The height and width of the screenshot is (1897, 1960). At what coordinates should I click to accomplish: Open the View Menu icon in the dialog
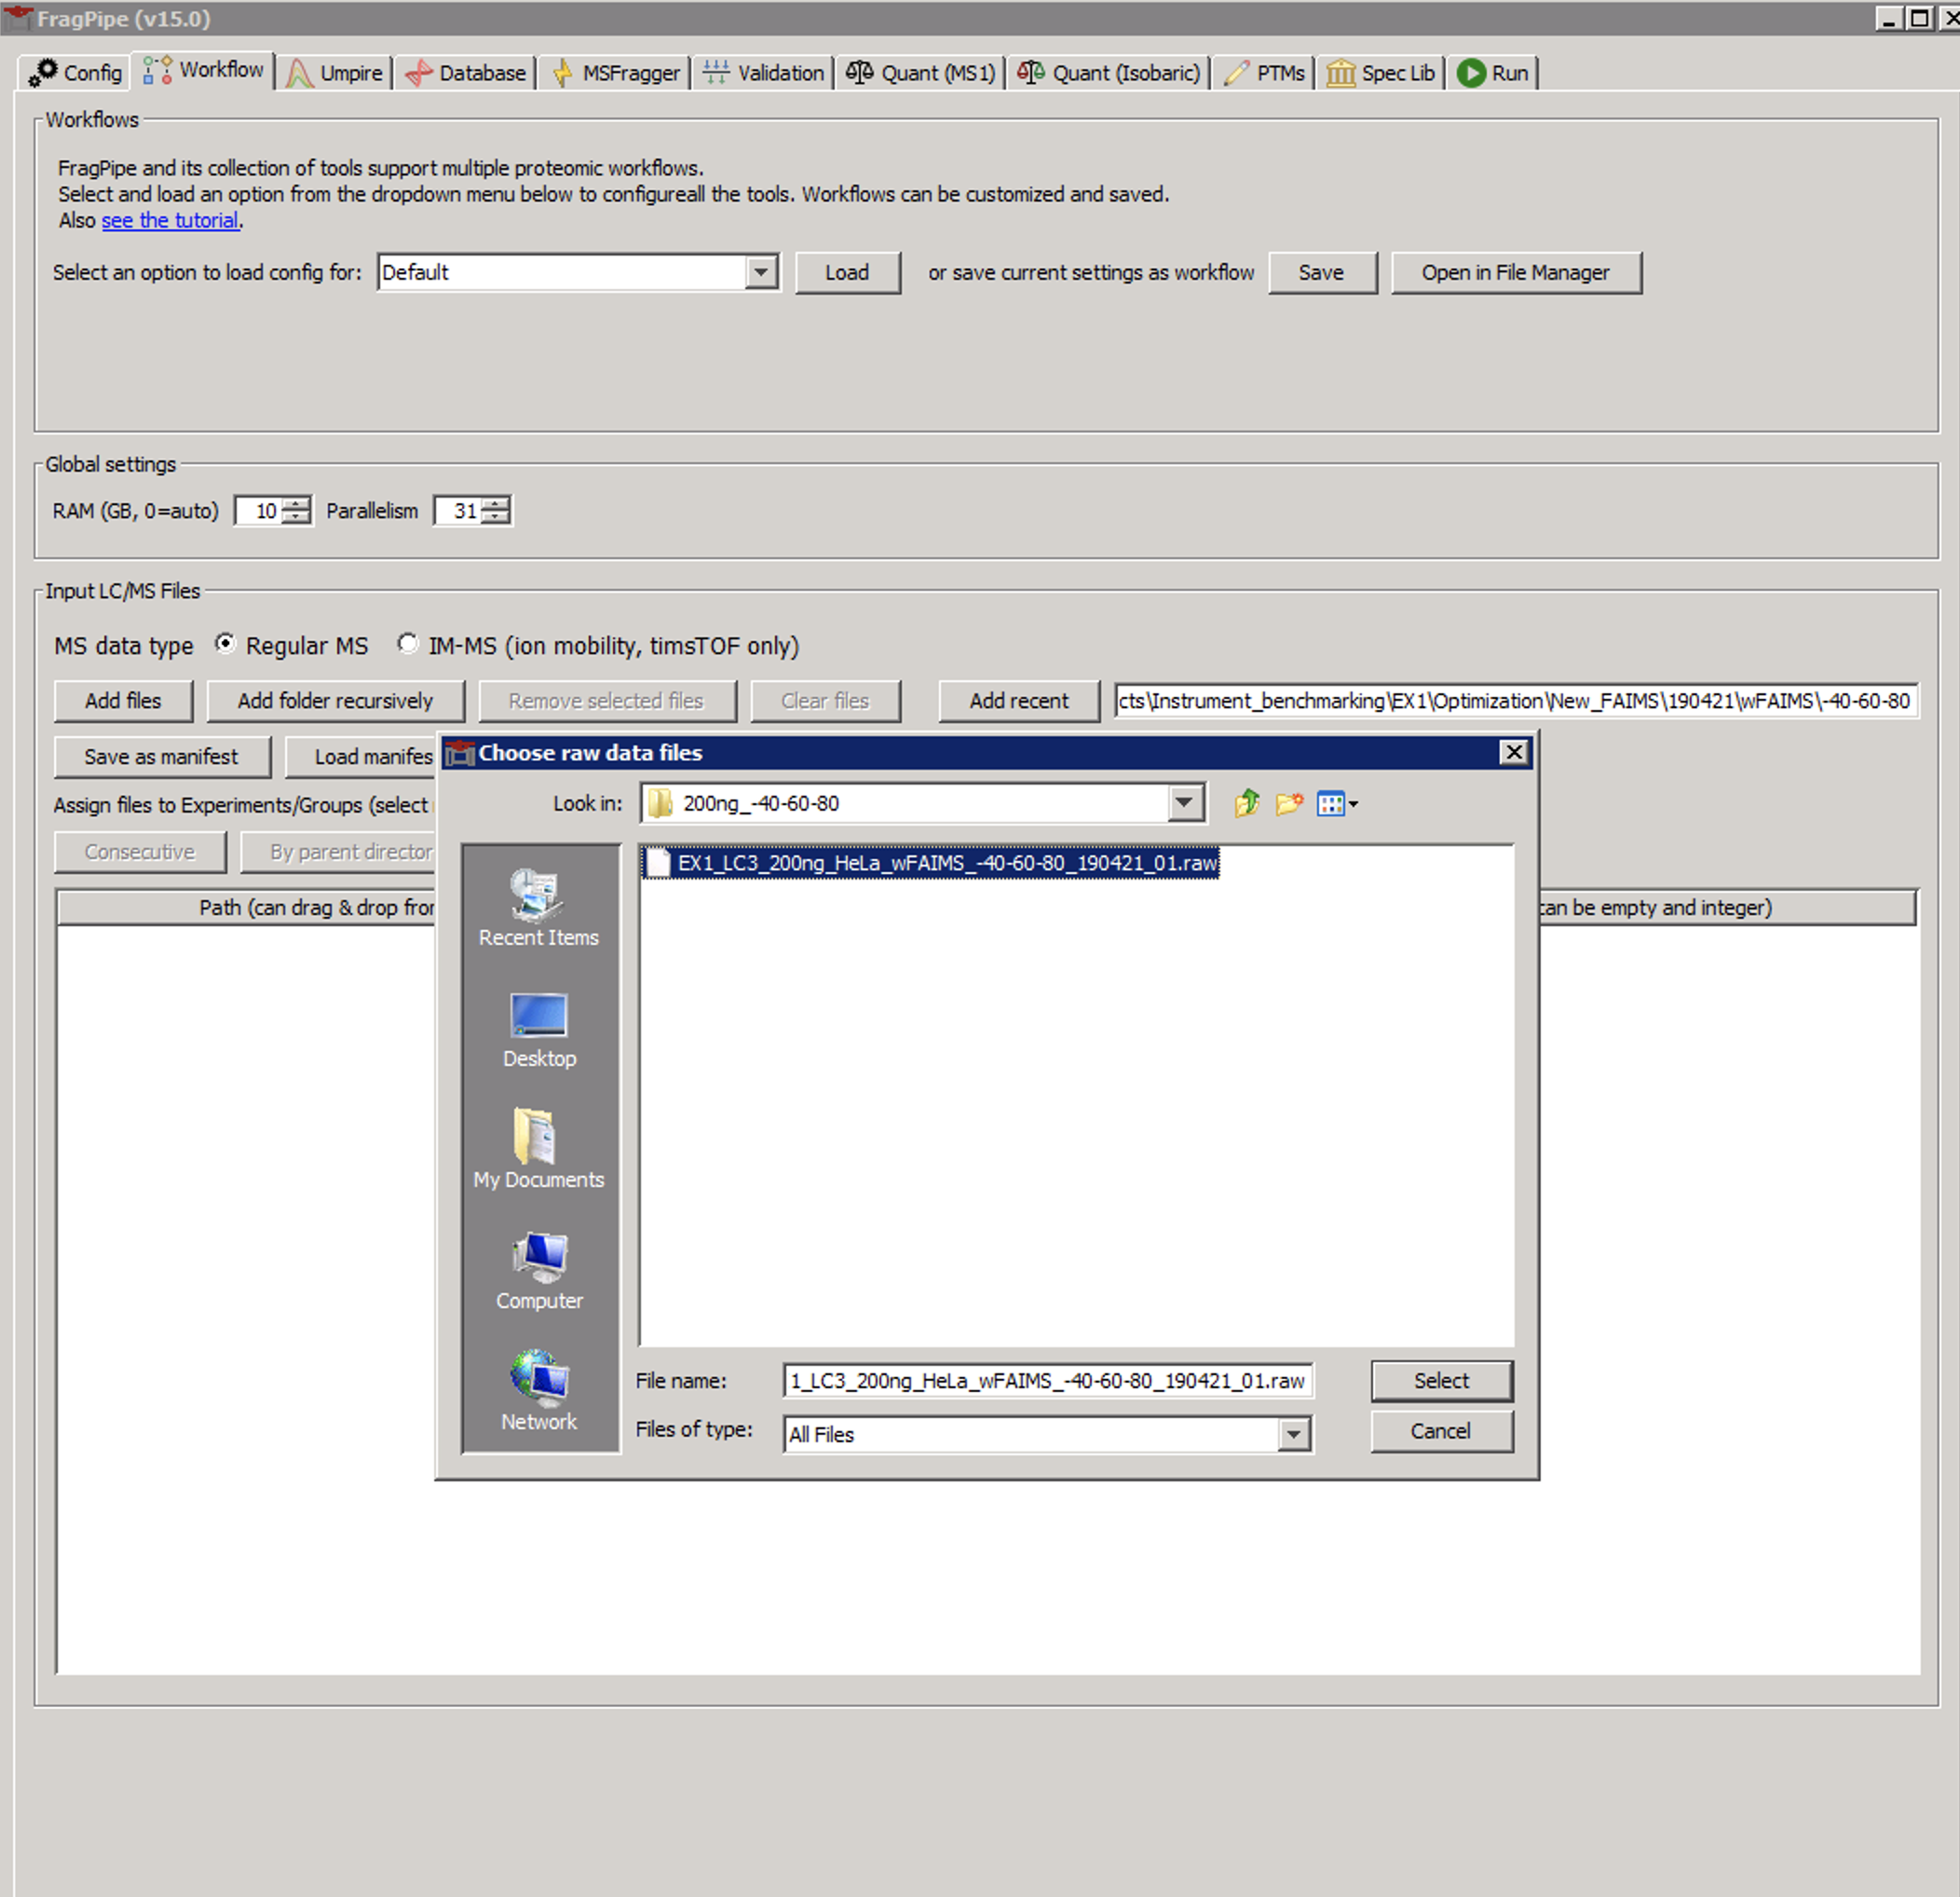click(1336, 803)
